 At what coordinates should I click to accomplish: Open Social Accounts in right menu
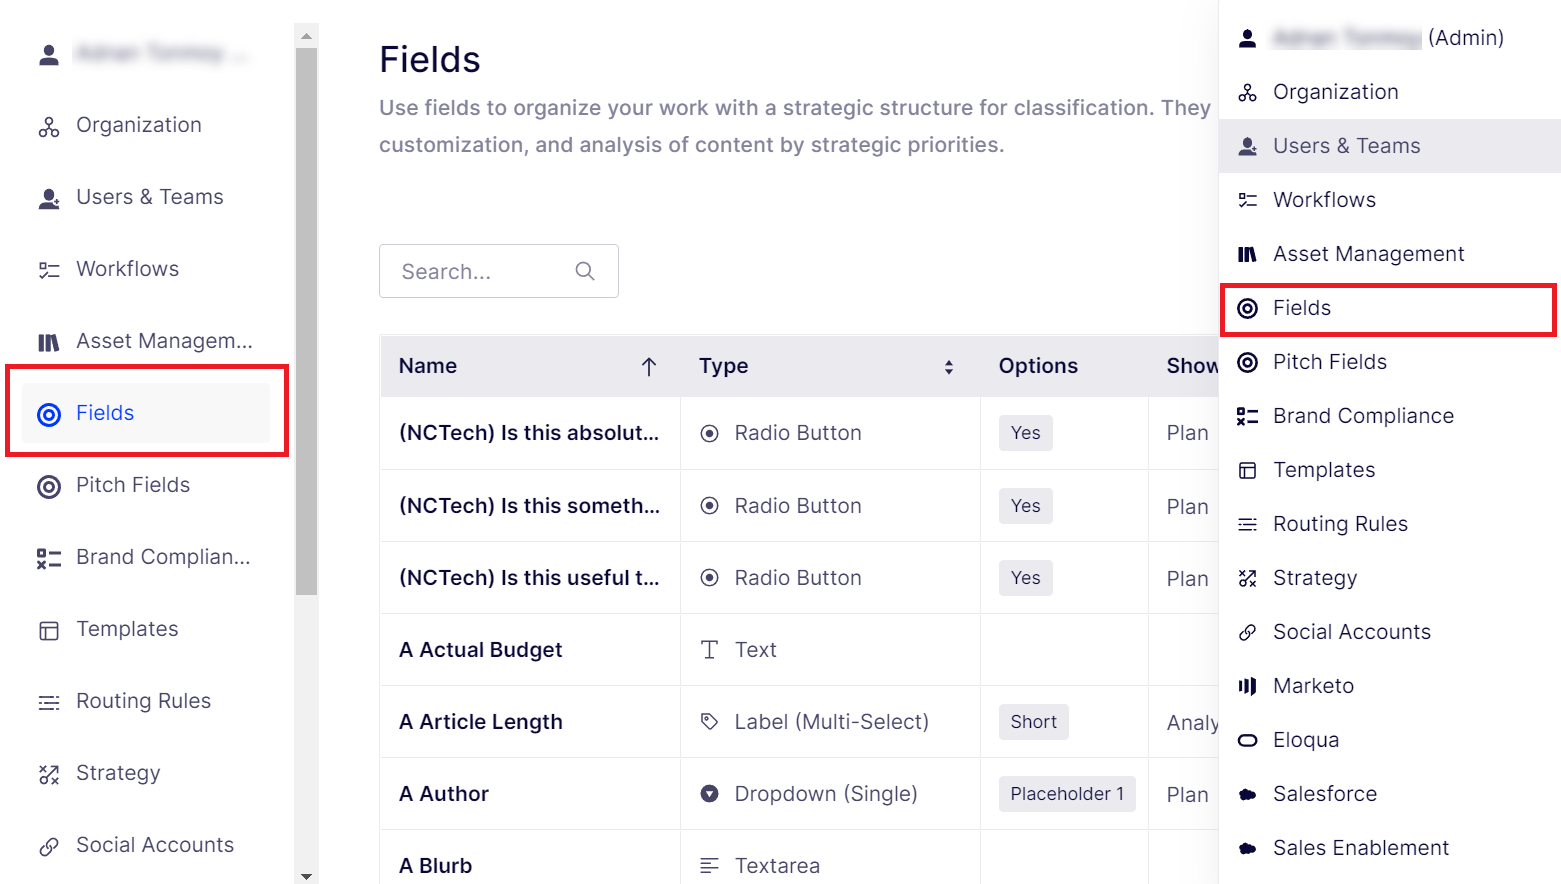pyautogui.click(x=1351, y=632)
